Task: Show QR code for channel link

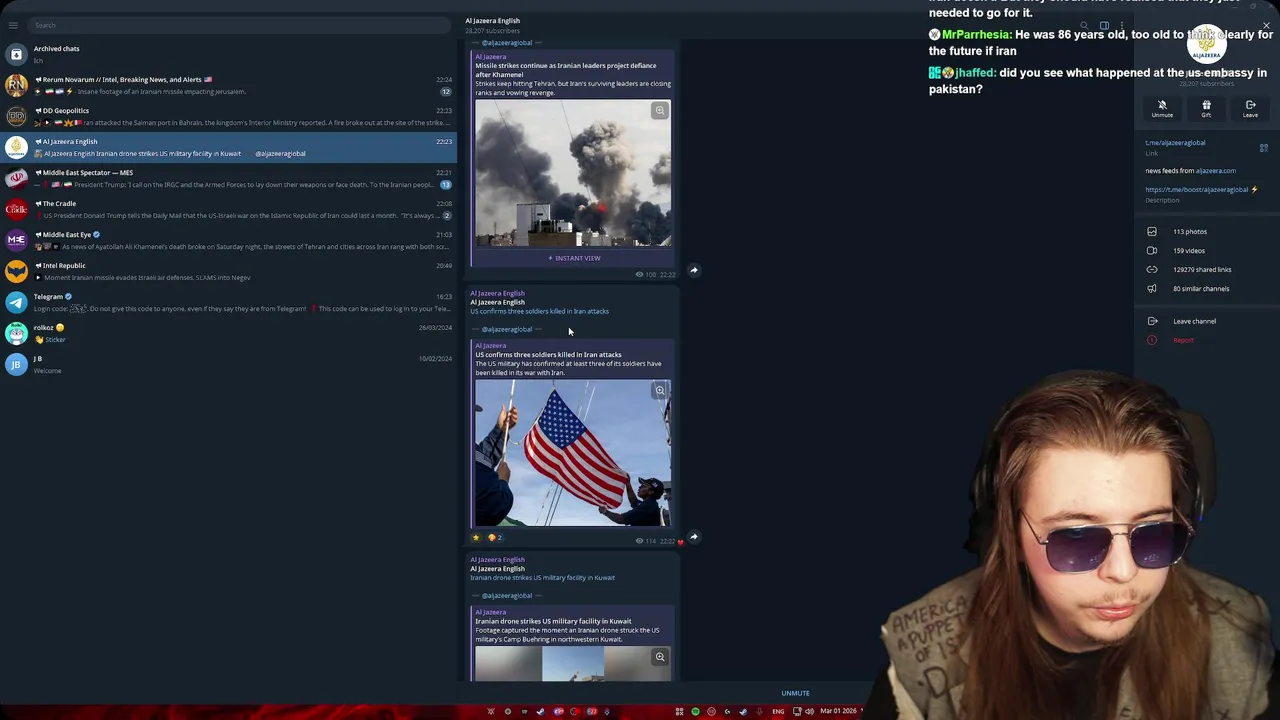Action: pyautogui.click(x=1264, y=148)
